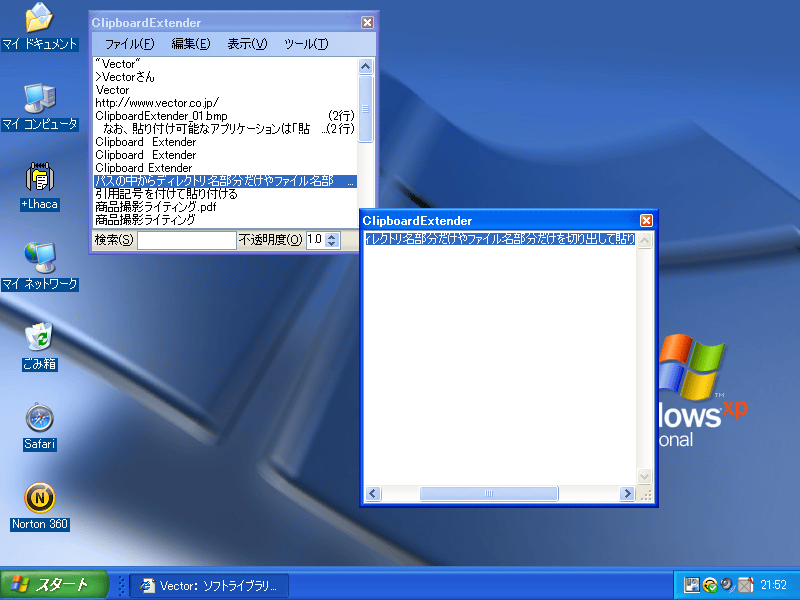Screen dimensions: 800x600
Task: Decrease opacity with the spinner down arrow
Action: [332, 244]
